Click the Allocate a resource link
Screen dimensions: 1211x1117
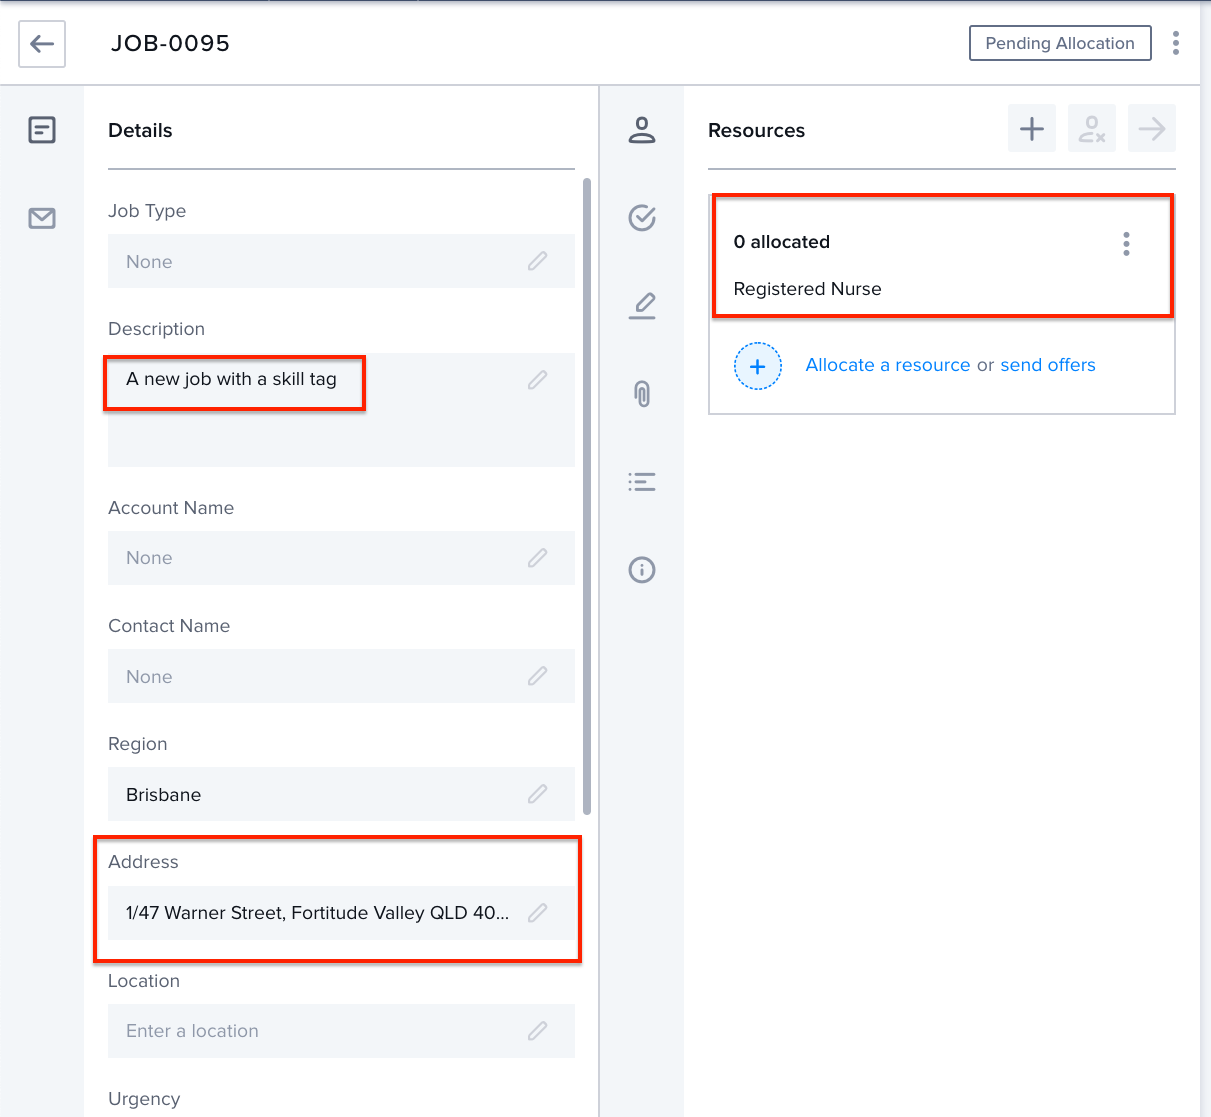[x=888, y=365]
